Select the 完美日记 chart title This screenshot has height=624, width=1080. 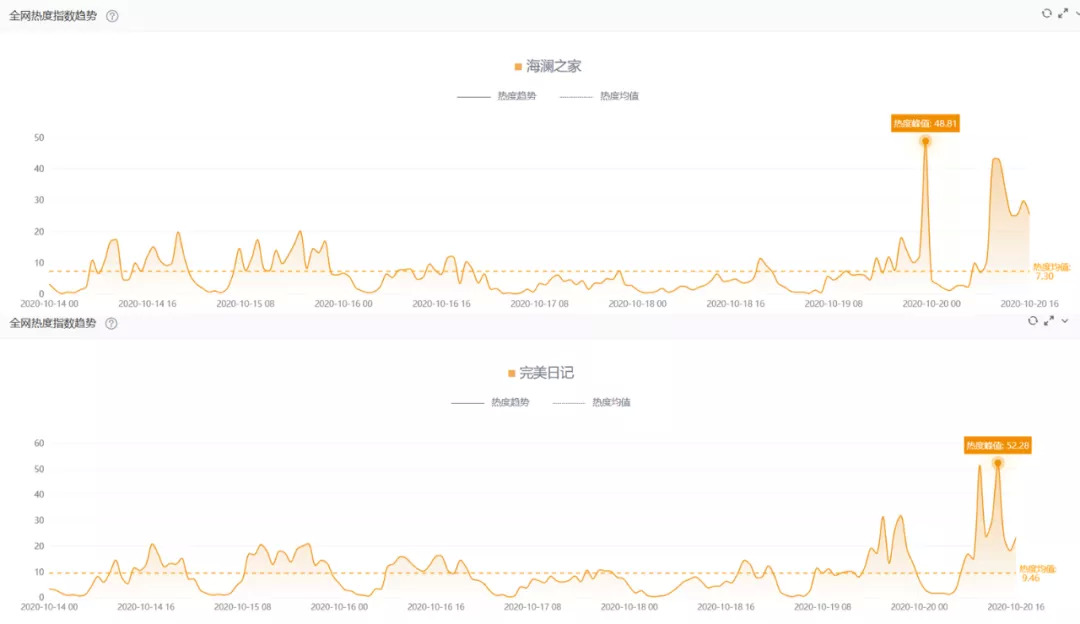click(546, 373)
